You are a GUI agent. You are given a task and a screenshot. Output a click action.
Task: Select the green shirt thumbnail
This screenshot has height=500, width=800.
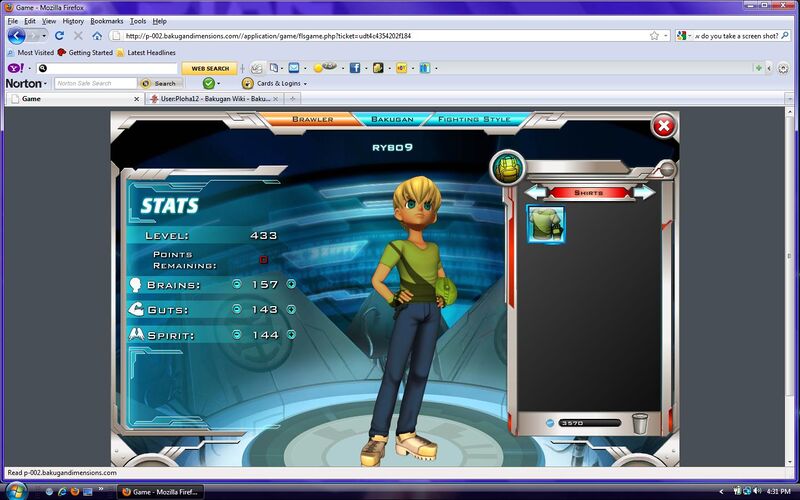tap(546, 224)
